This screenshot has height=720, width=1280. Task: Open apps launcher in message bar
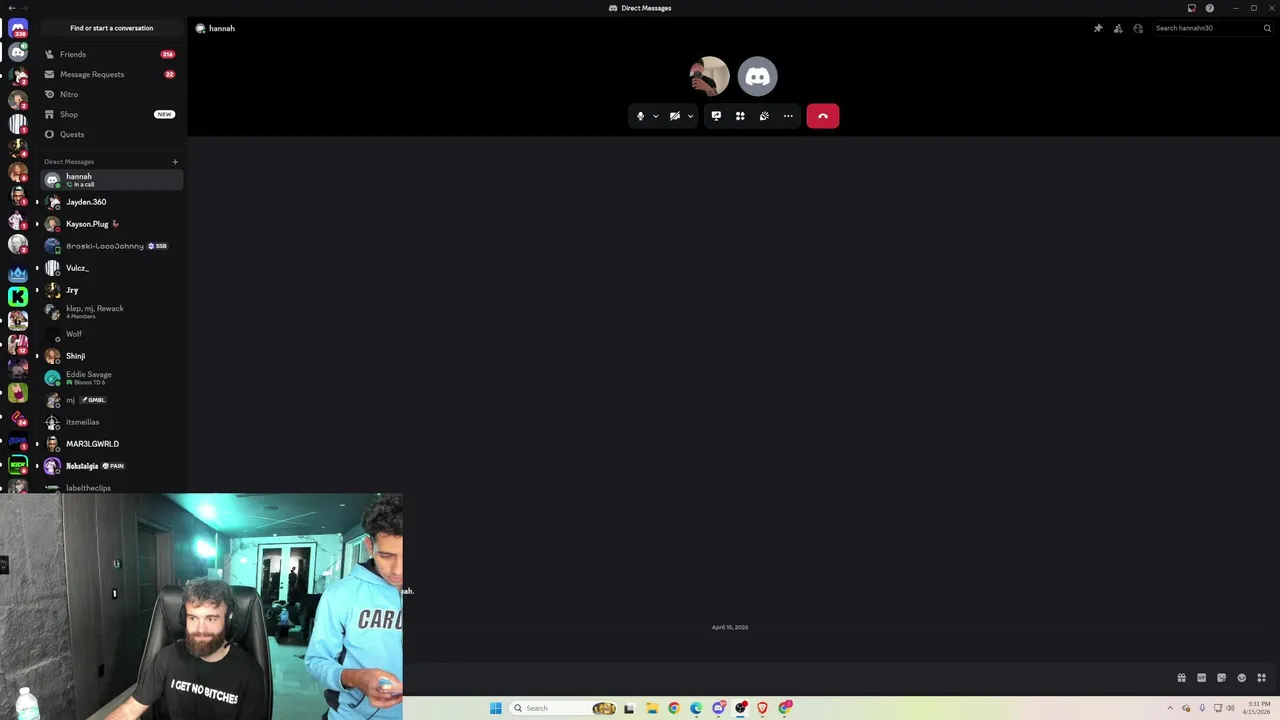tap(1261, 678)
